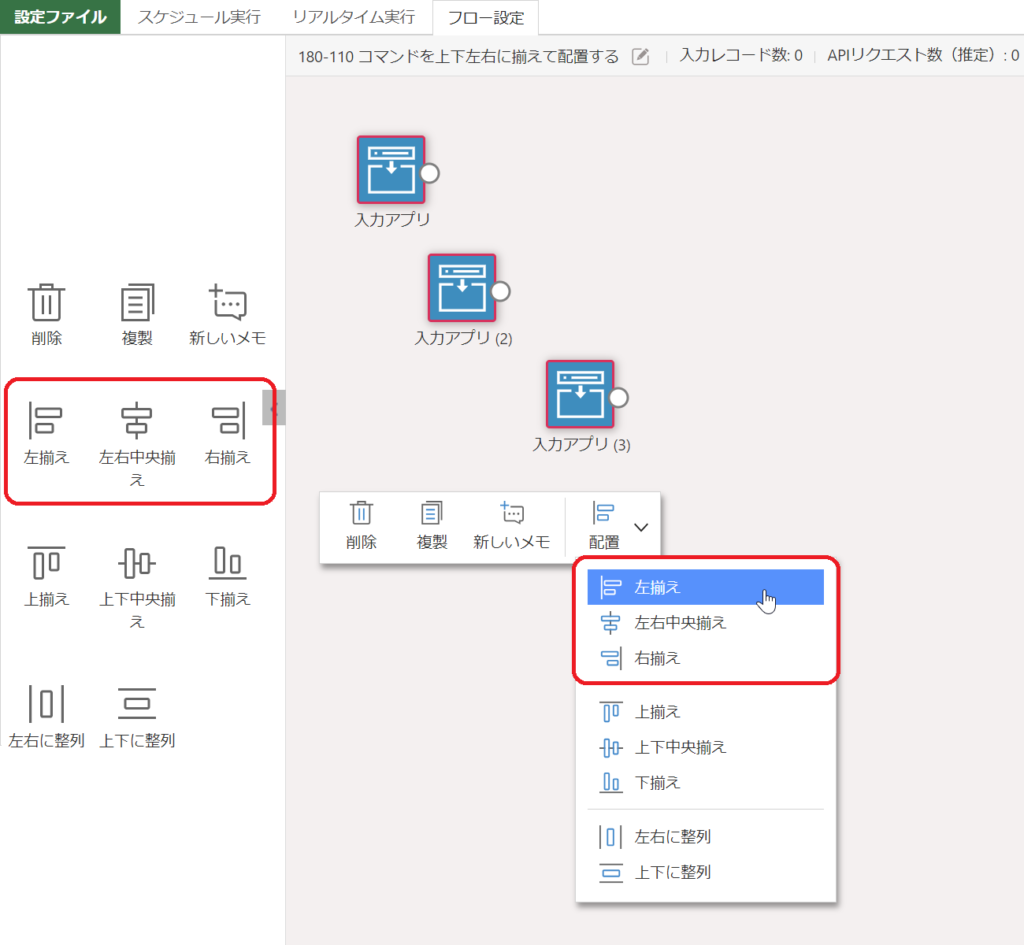The height and width of the screenshot is (945, 1024).
Task: Align right using the left panel icon
Action: (x=227, y=420)
